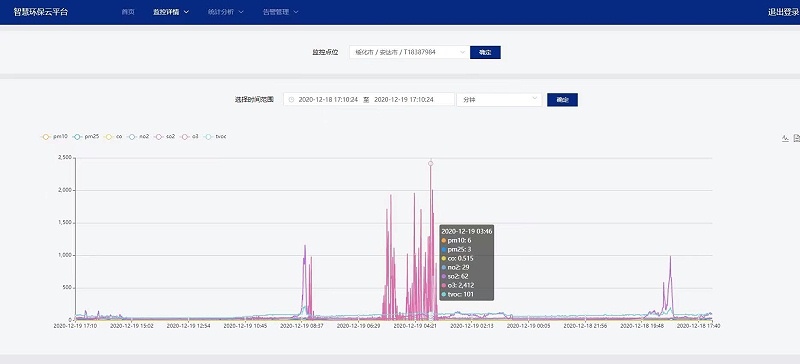Click the 1,500 y-axis label

(65, 223)
